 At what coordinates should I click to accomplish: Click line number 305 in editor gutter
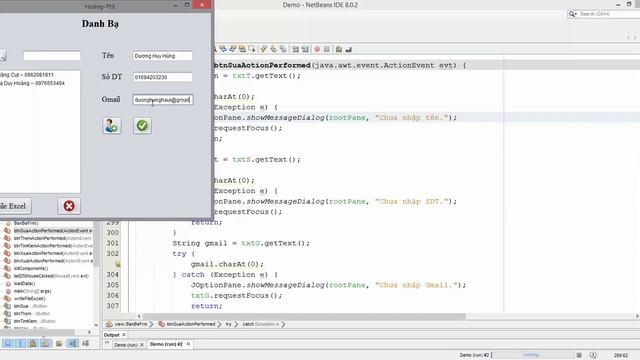tap(113, 285)
